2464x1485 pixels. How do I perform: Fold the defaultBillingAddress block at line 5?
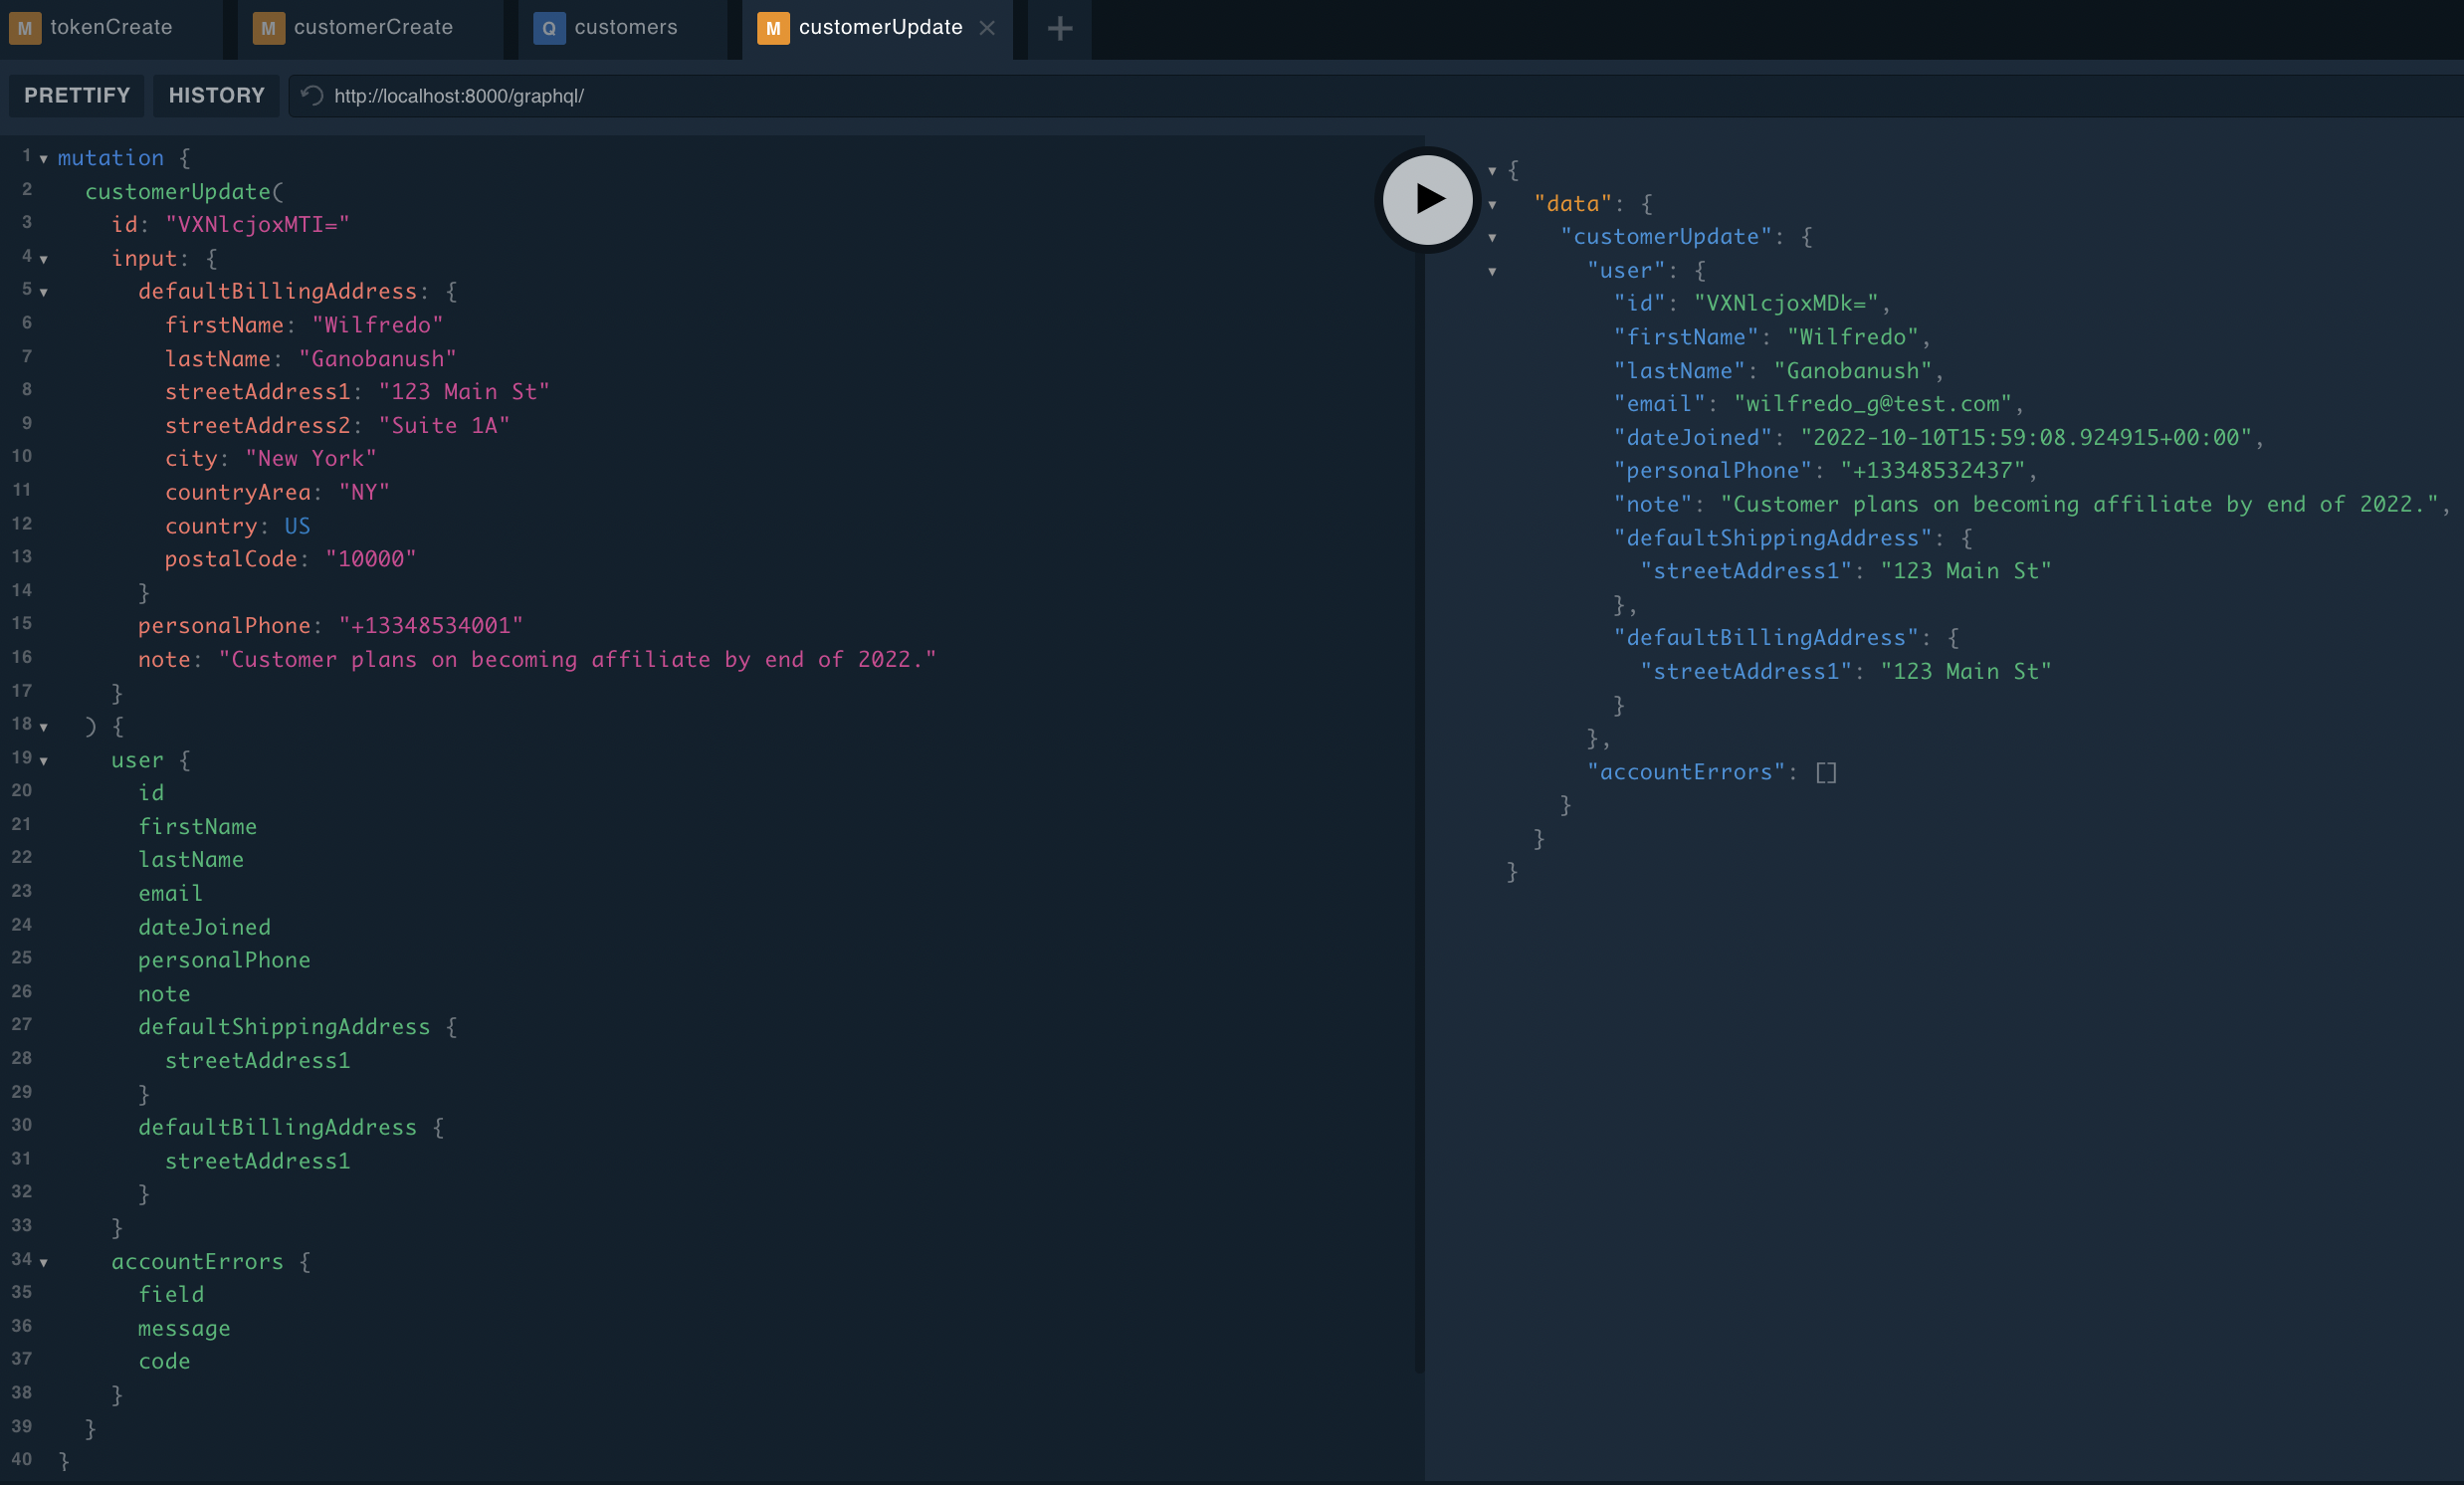click(44, 292)
